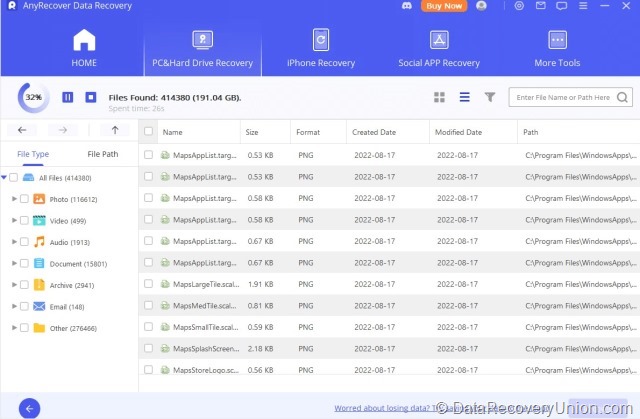Select checkbox for MapsMedTile row
Image resolution: width=640 pixels, height=419 pixels.
click(148, 305)
